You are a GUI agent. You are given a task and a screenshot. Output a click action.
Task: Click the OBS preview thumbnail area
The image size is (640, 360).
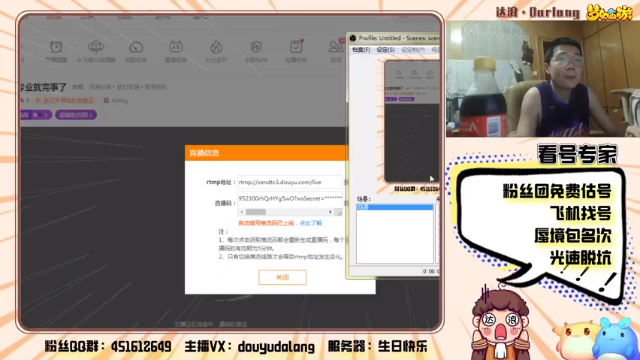[x=411, y=121]
